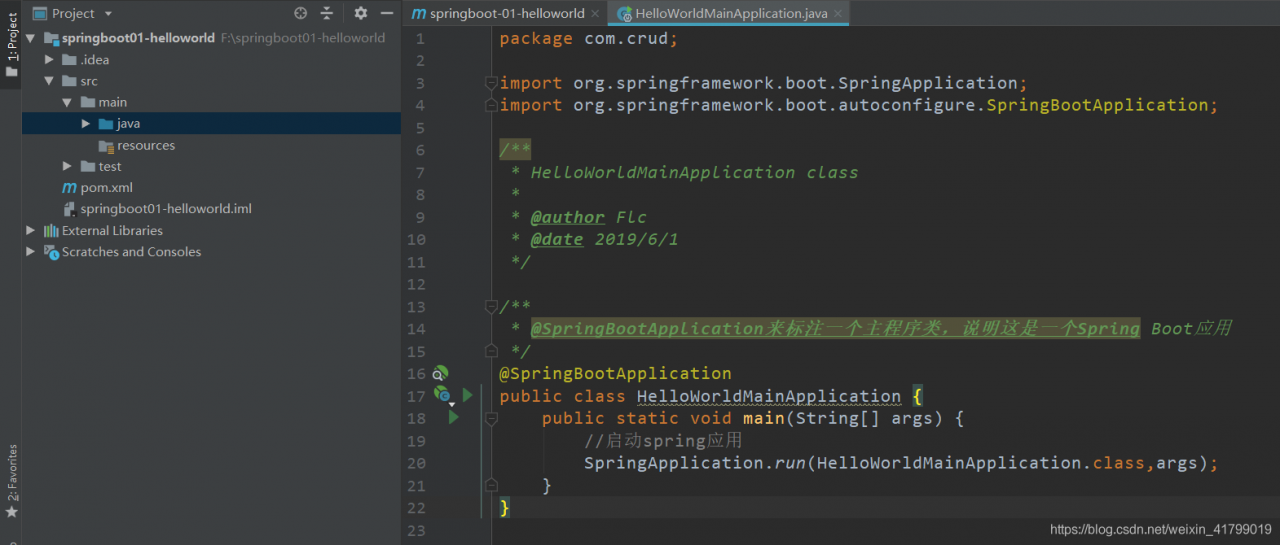This screenshot has height=545, width=1280.
Task: Click the Collapse All icon in Project panel
Action: coord(327,13)
